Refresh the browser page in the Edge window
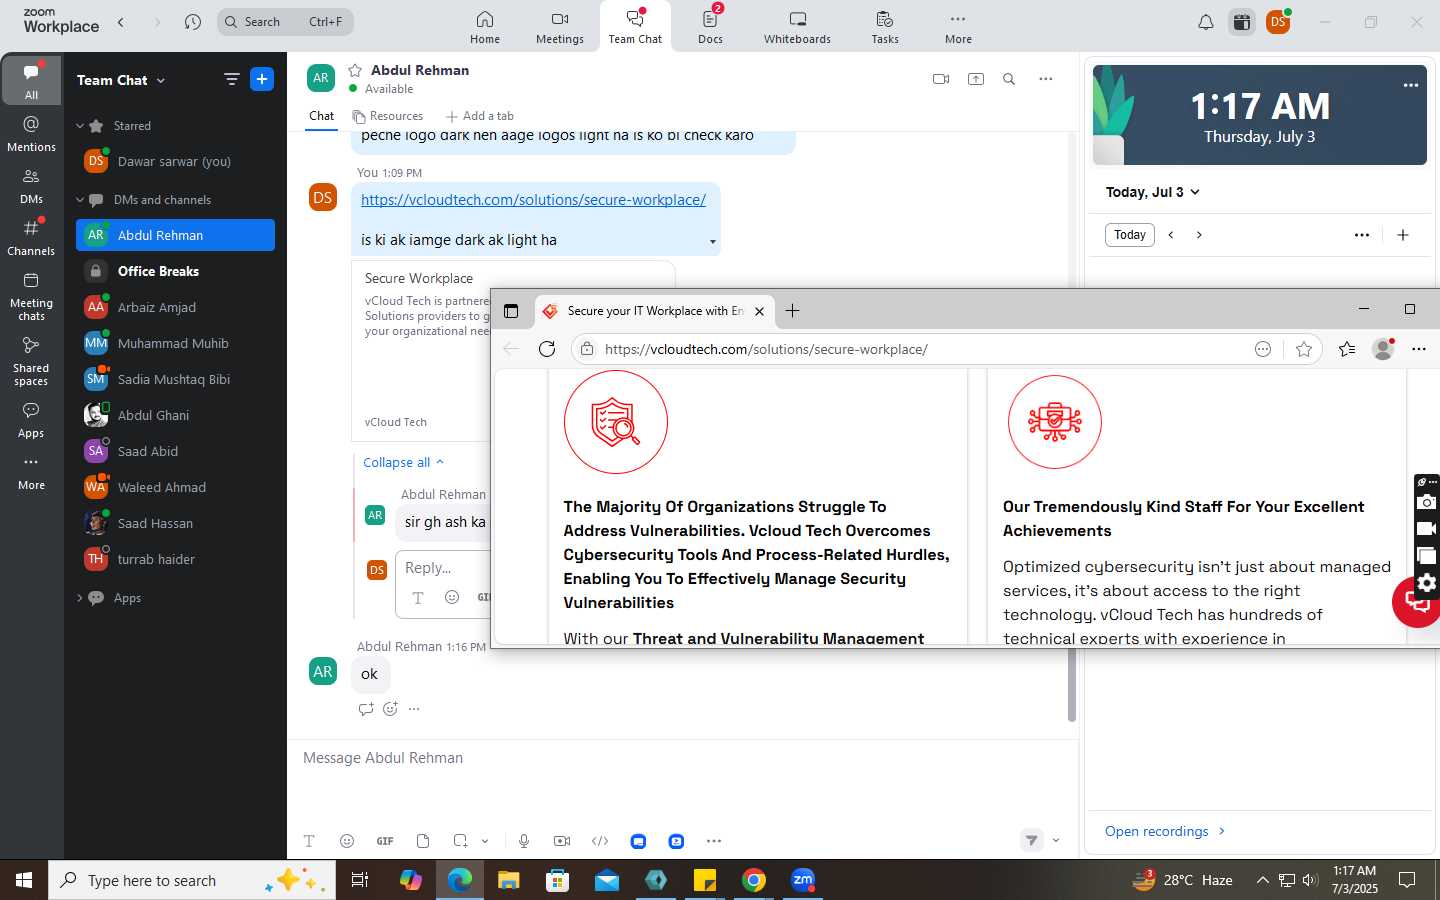This screenshot has height=900, width=1440. [x=546, y=349]
